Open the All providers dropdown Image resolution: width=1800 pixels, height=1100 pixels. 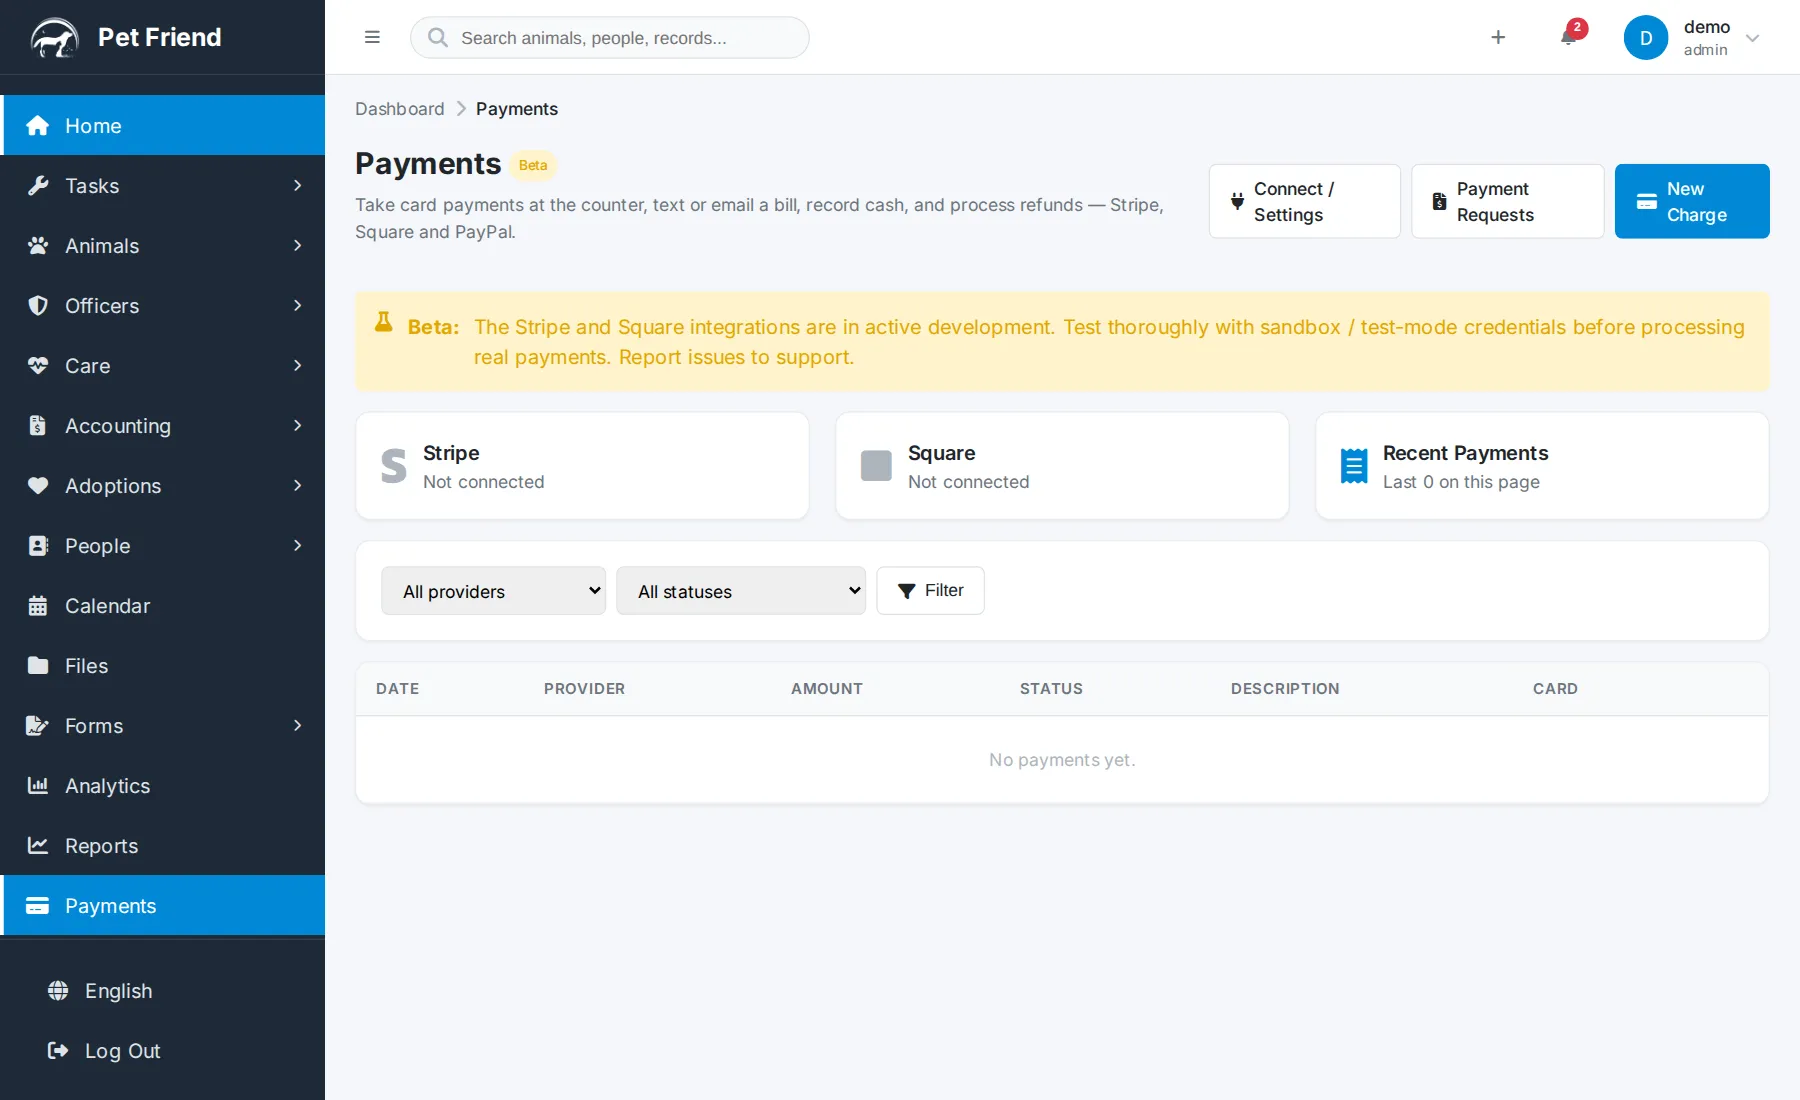[493, 591]
